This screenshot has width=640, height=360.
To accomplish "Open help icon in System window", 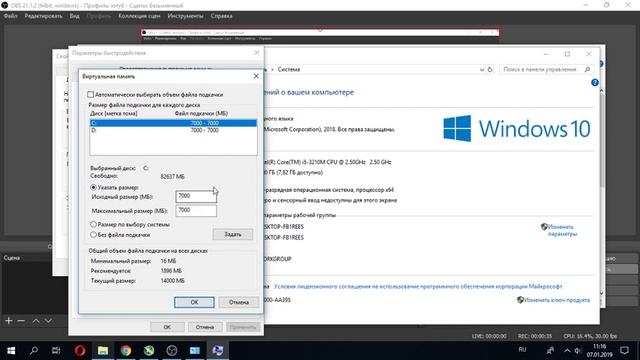I will [595, 82].
